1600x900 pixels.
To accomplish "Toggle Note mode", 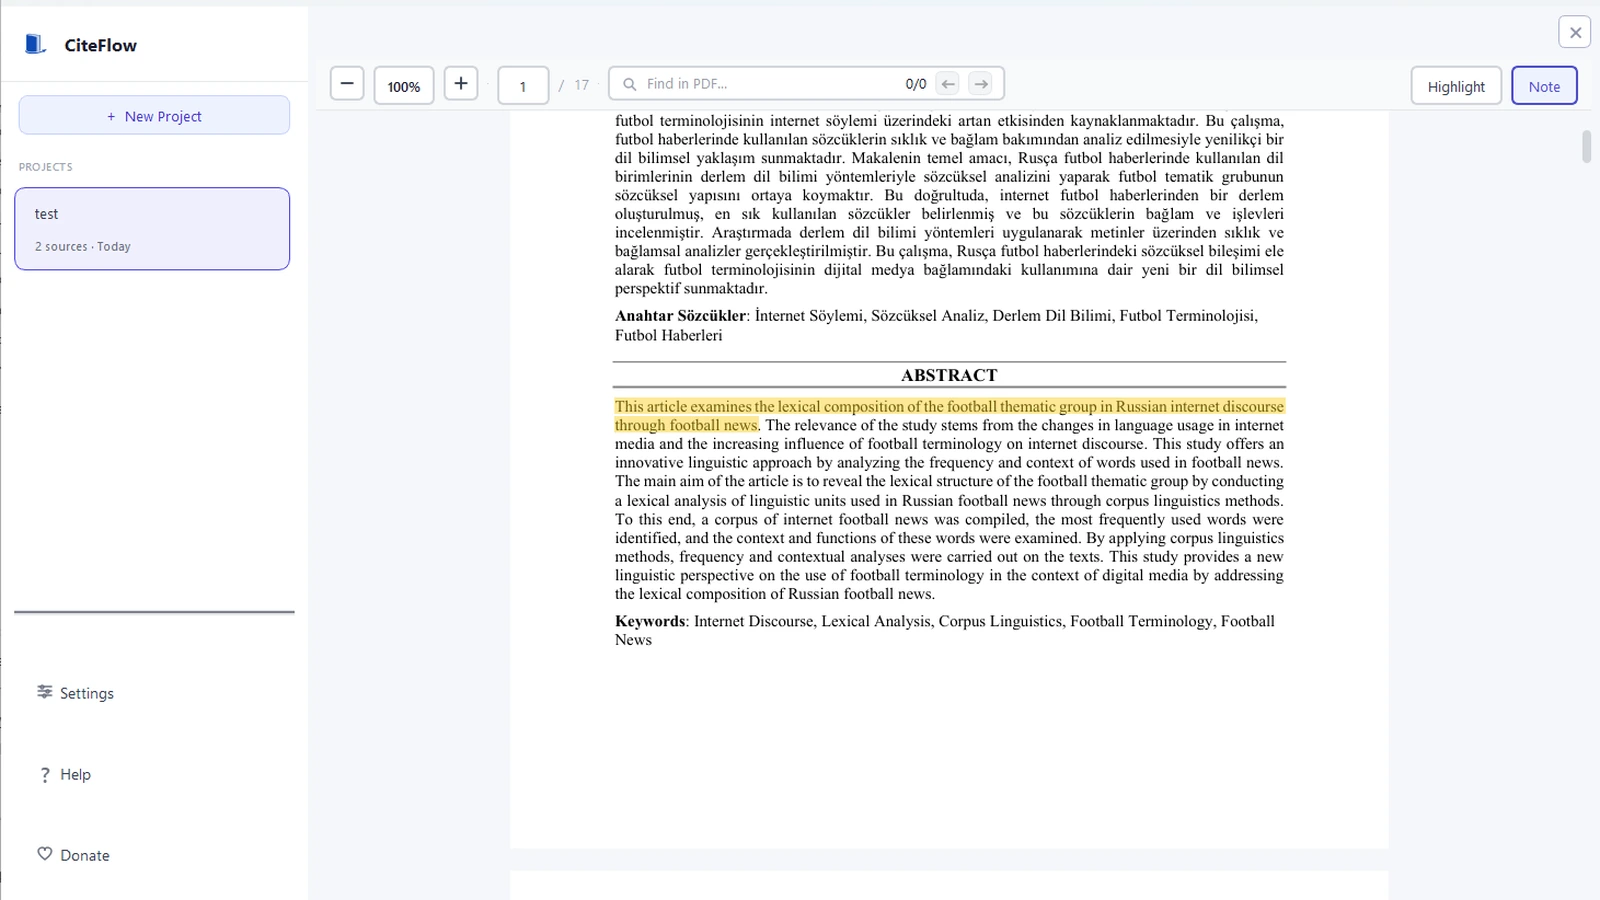I will 1544,85.
